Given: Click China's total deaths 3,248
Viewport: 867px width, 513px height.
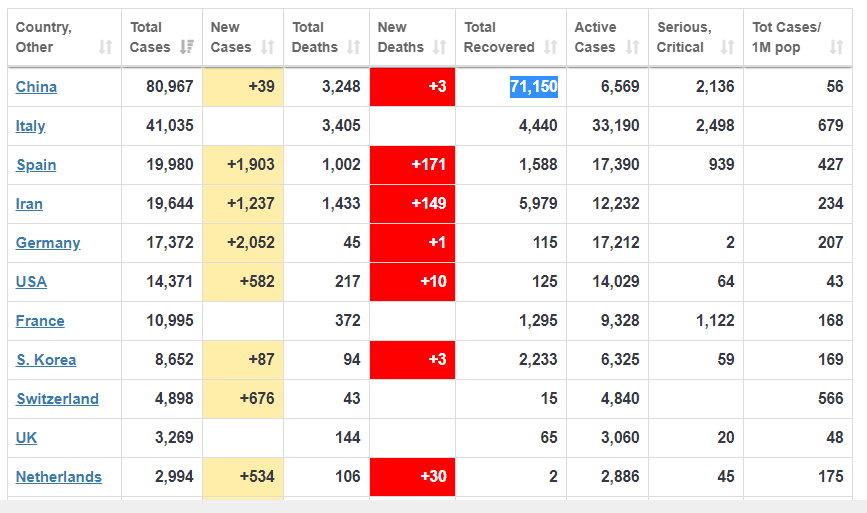Looking at the screenshot, I should tap(341, 87).
